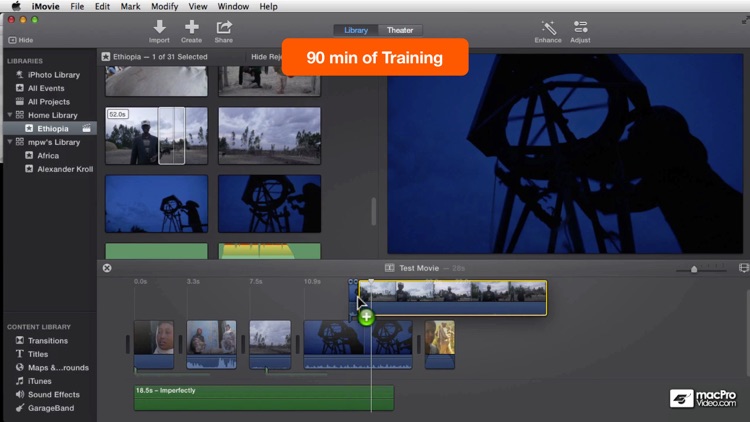Click the fullscreen arrows in window corner

tap(745, 20)
